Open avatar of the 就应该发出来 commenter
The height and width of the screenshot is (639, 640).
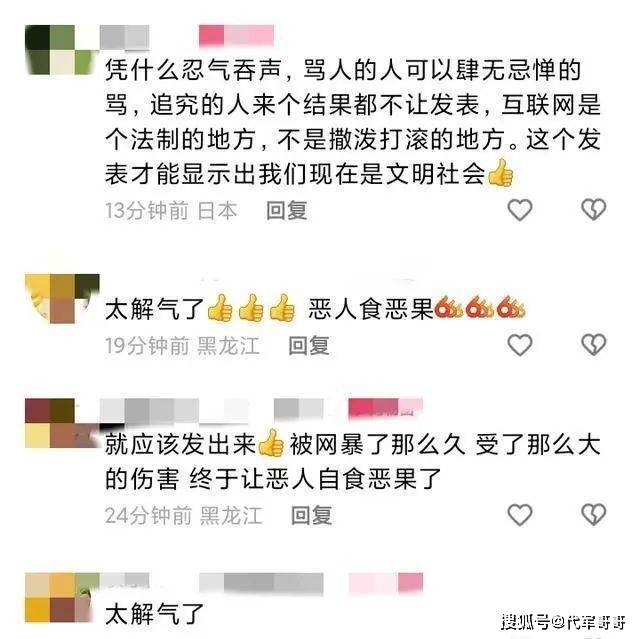tap(62, 424)
